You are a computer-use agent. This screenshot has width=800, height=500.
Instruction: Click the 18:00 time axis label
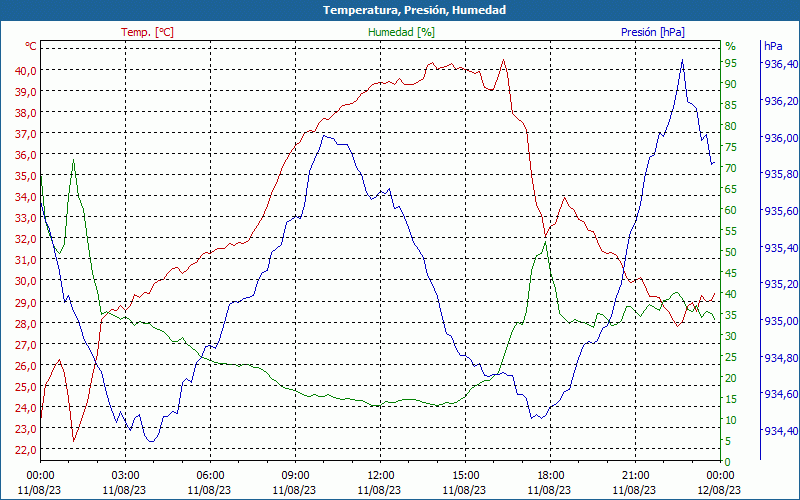click(550, 476)
